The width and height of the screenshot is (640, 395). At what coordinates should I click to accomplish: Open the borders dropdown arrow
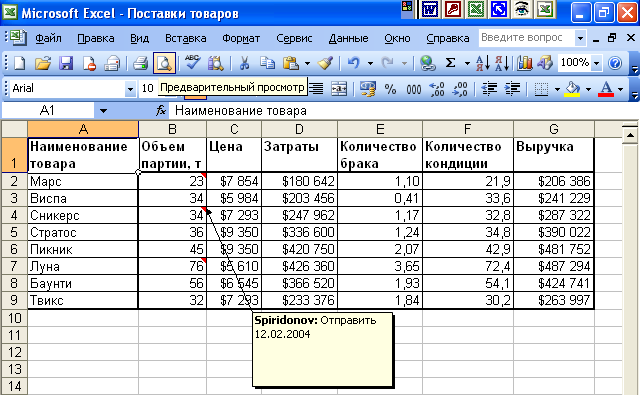[557, 89]
